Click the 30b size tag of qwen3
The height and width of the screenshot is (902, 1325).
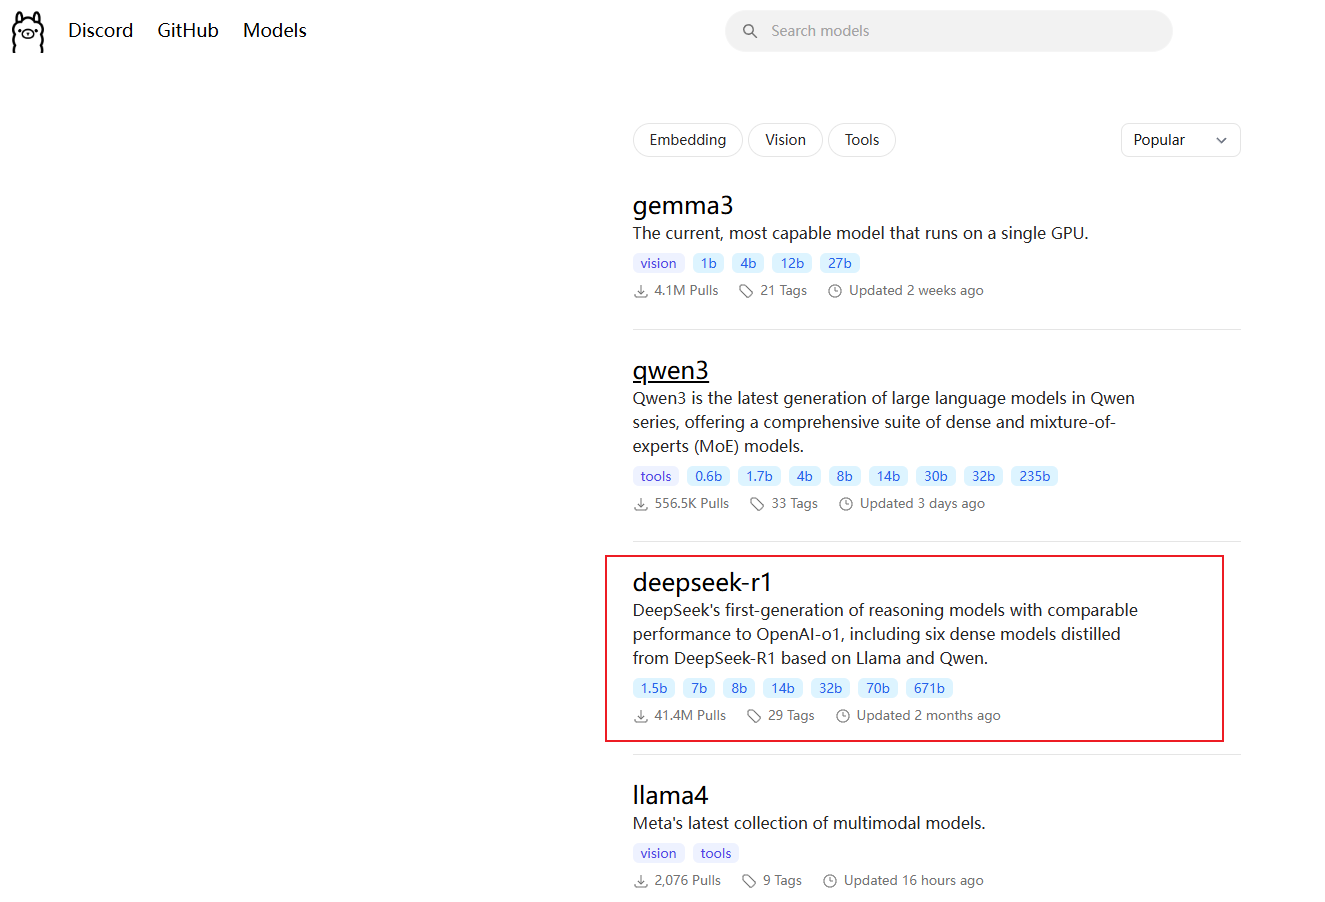pyautogui.click(x=936, y=477)
